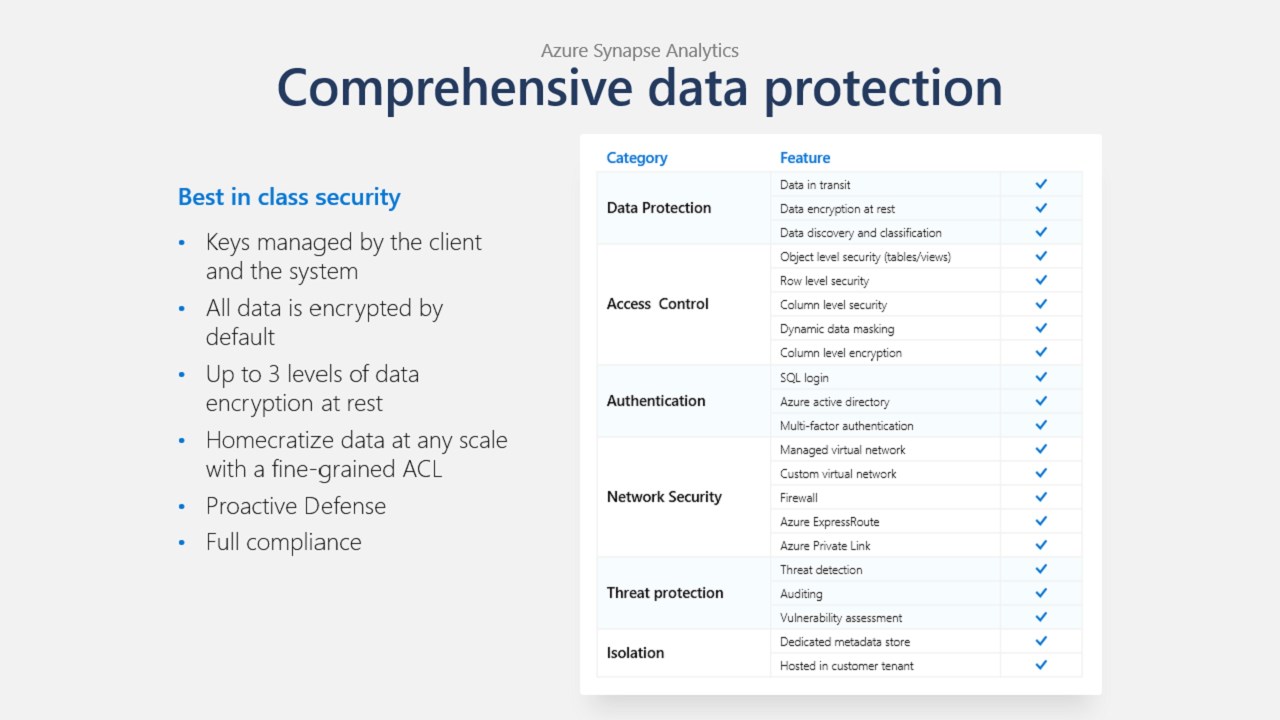Click the Hosted in customer tenant checkmark
The height and width of the screenshot is (720, 1280).
[x=1041, y=665]
